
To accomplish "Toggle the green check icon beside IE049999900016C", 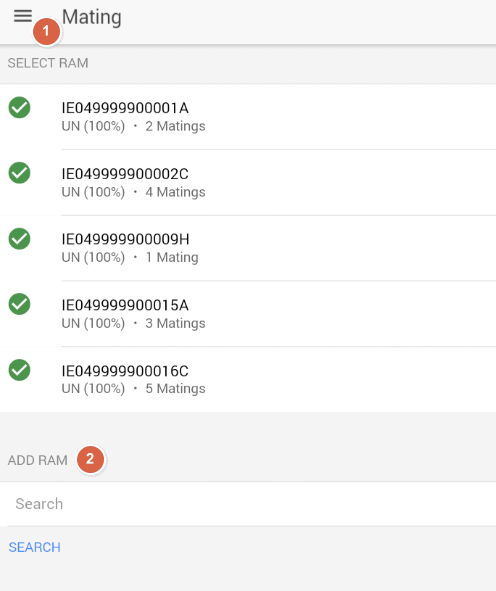I will (x=20, y=370).
